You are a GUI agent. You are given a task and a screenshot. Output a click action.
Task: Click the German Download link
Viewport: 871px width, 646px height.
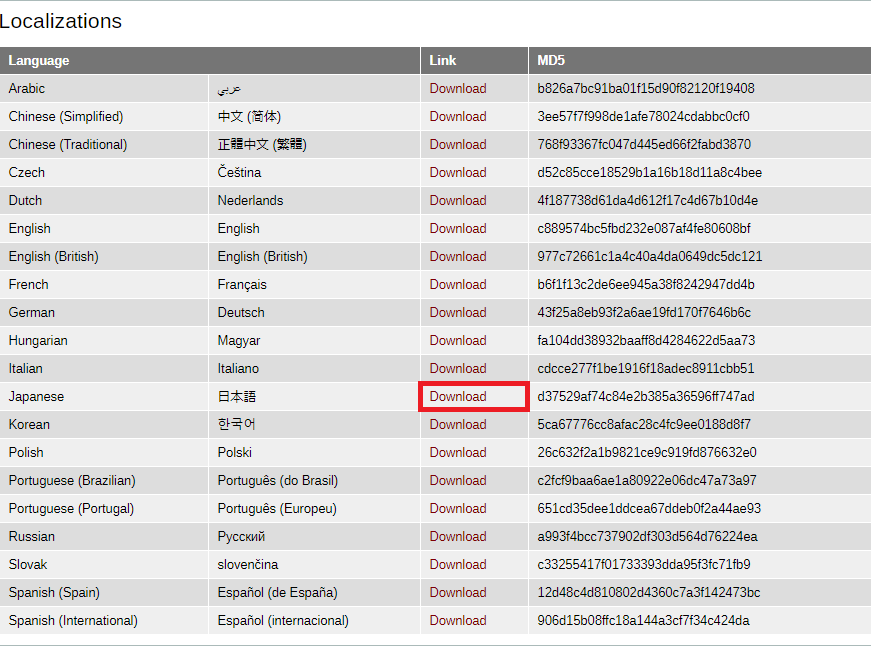click(458, 312)
